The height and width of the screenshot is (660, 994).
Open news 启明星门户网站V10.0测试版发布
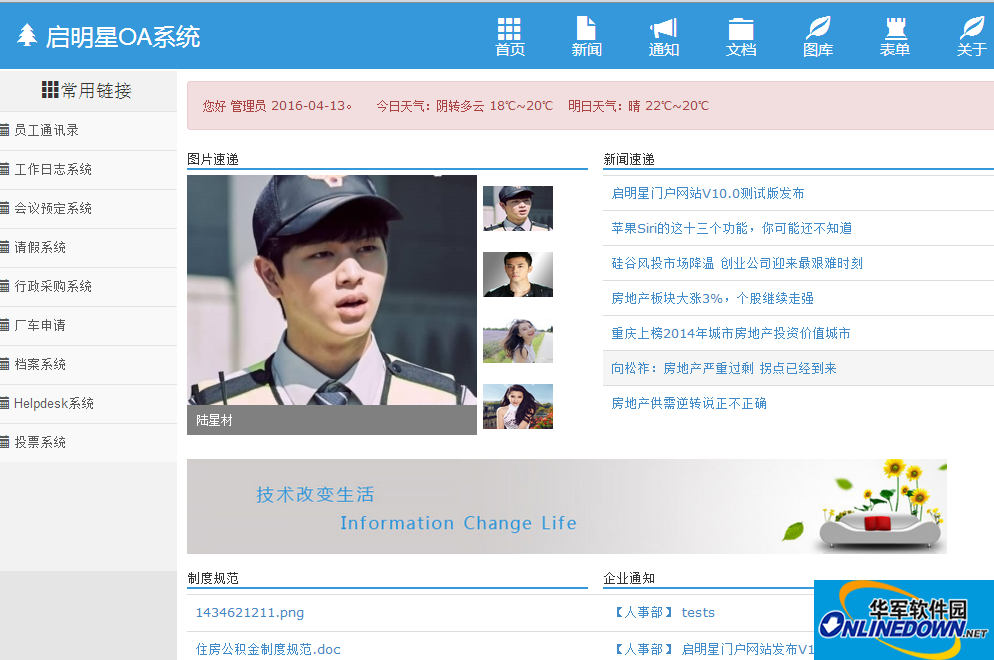click(707, 193)
